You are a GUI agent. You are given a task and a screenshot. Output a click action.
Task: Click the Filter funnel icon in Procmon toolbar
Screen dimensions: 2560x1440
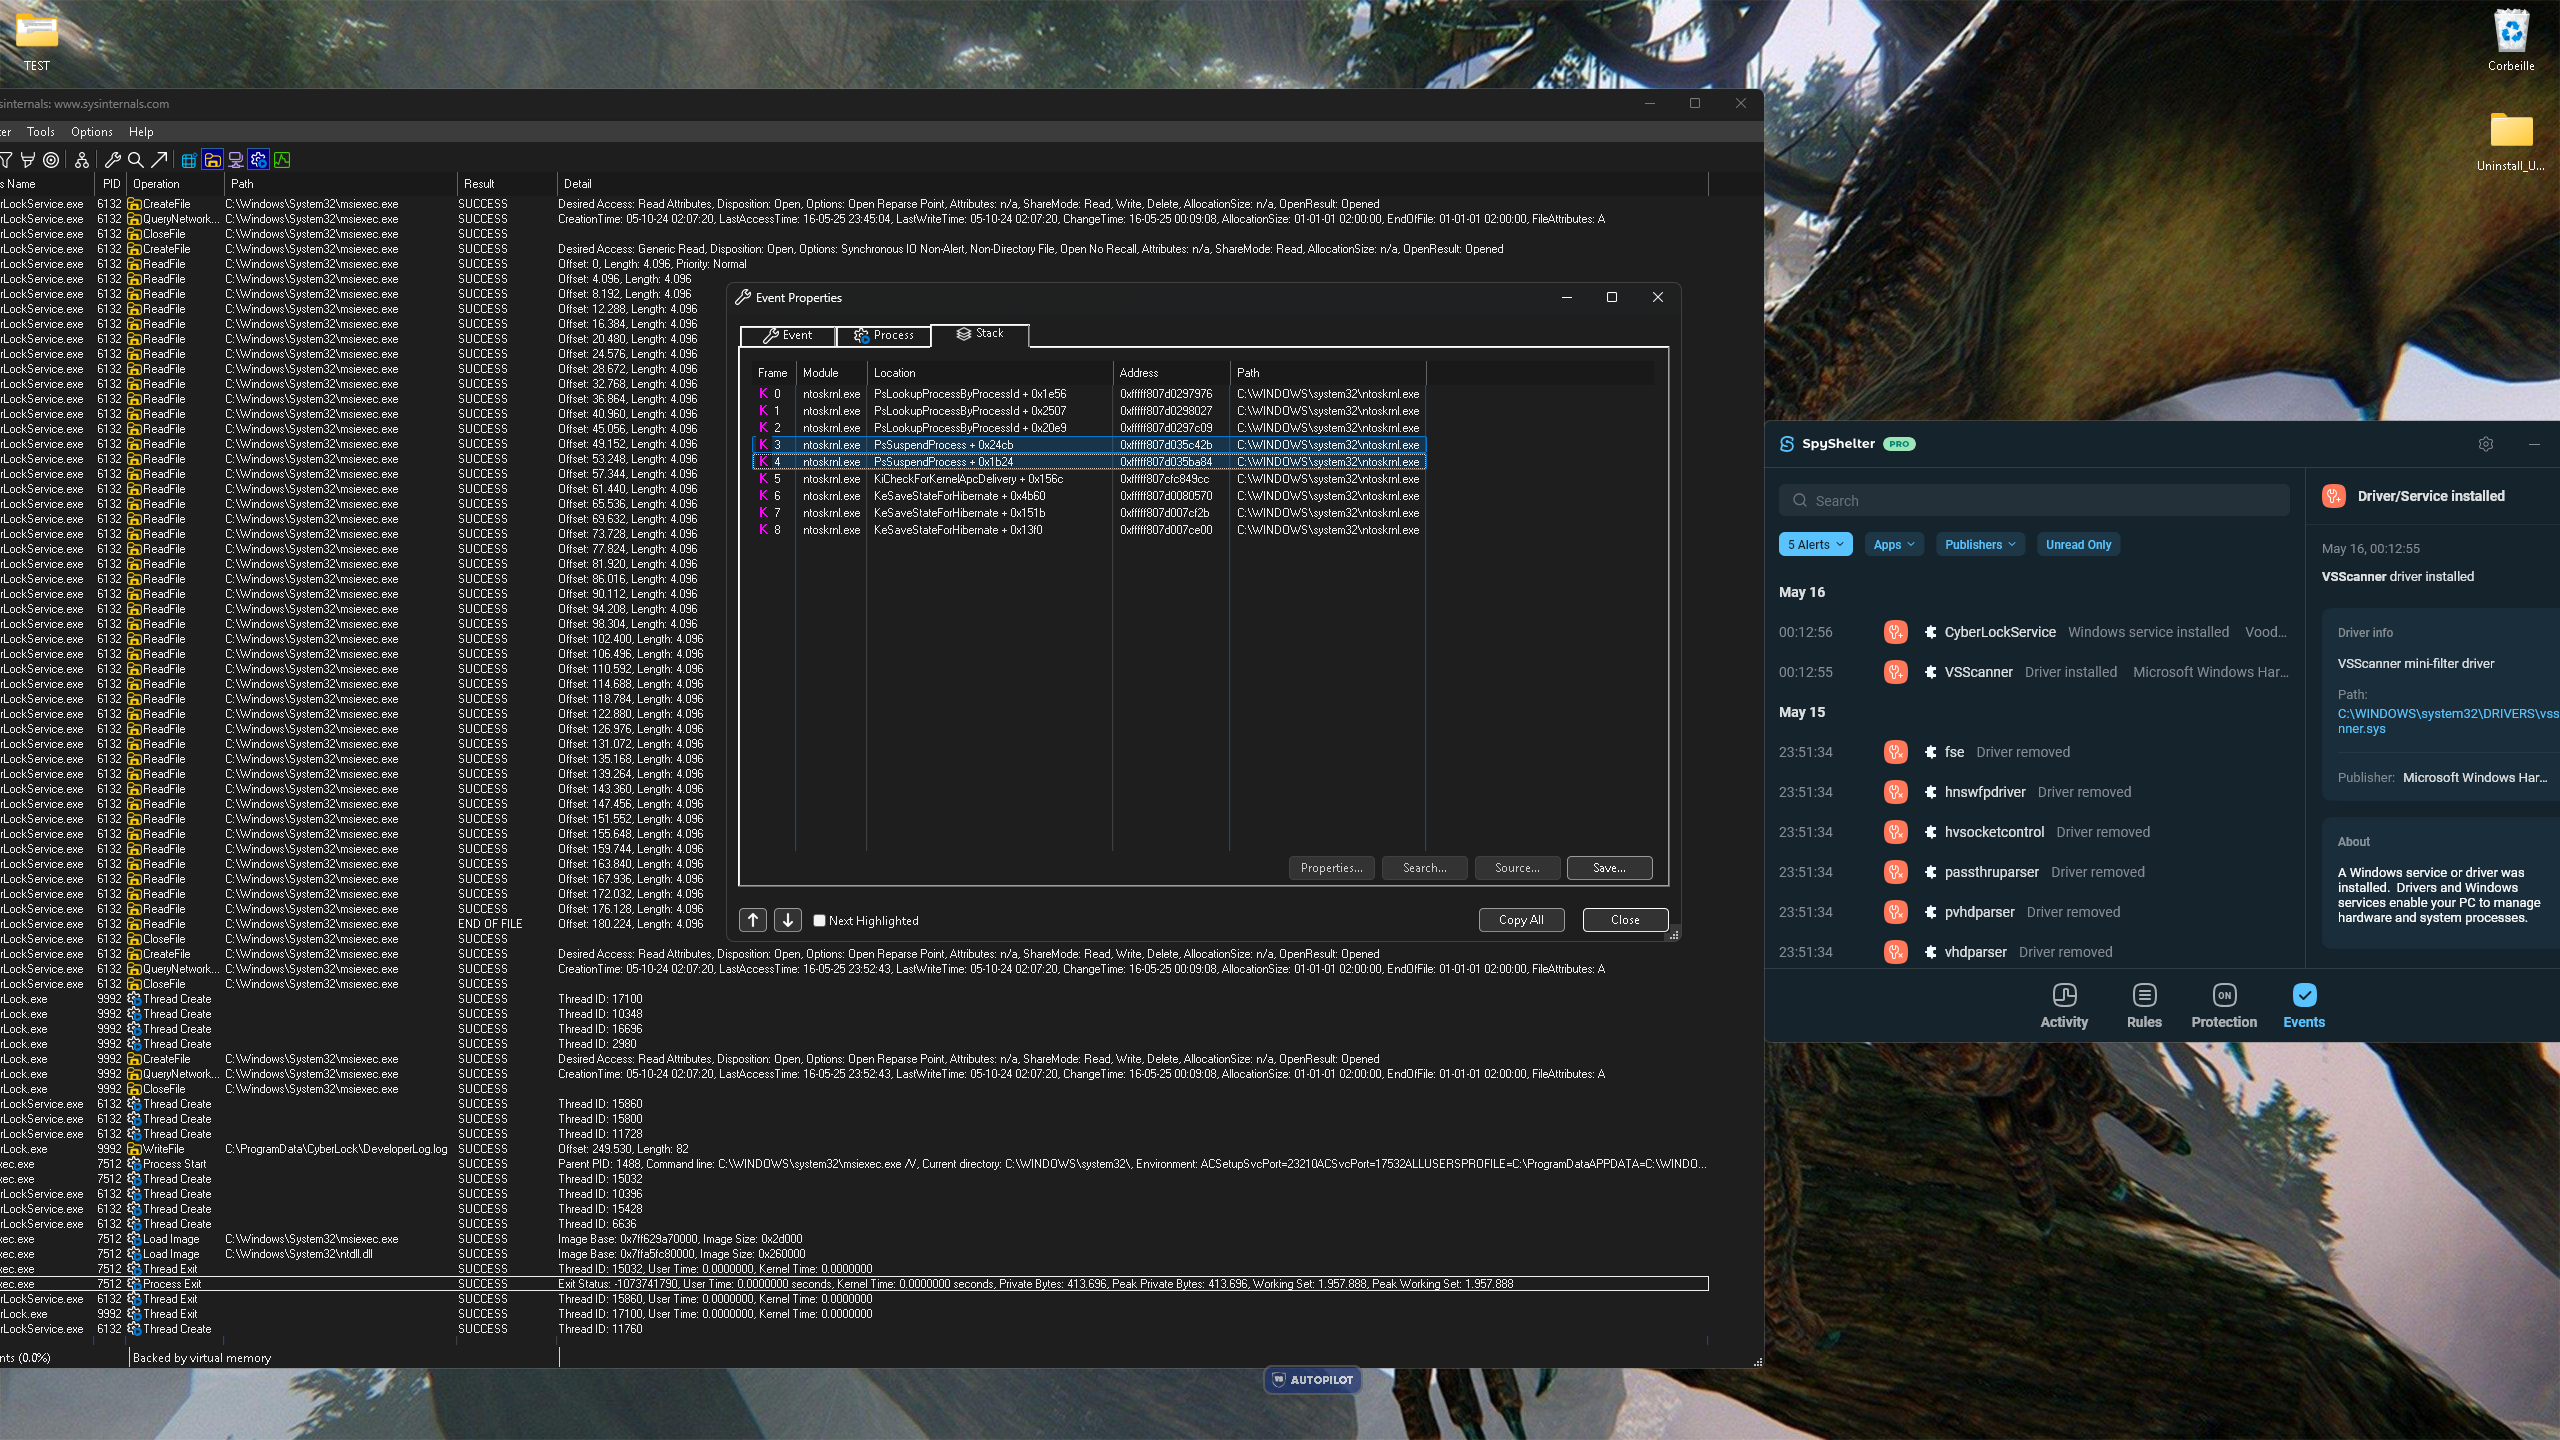[x=6, y=160]
